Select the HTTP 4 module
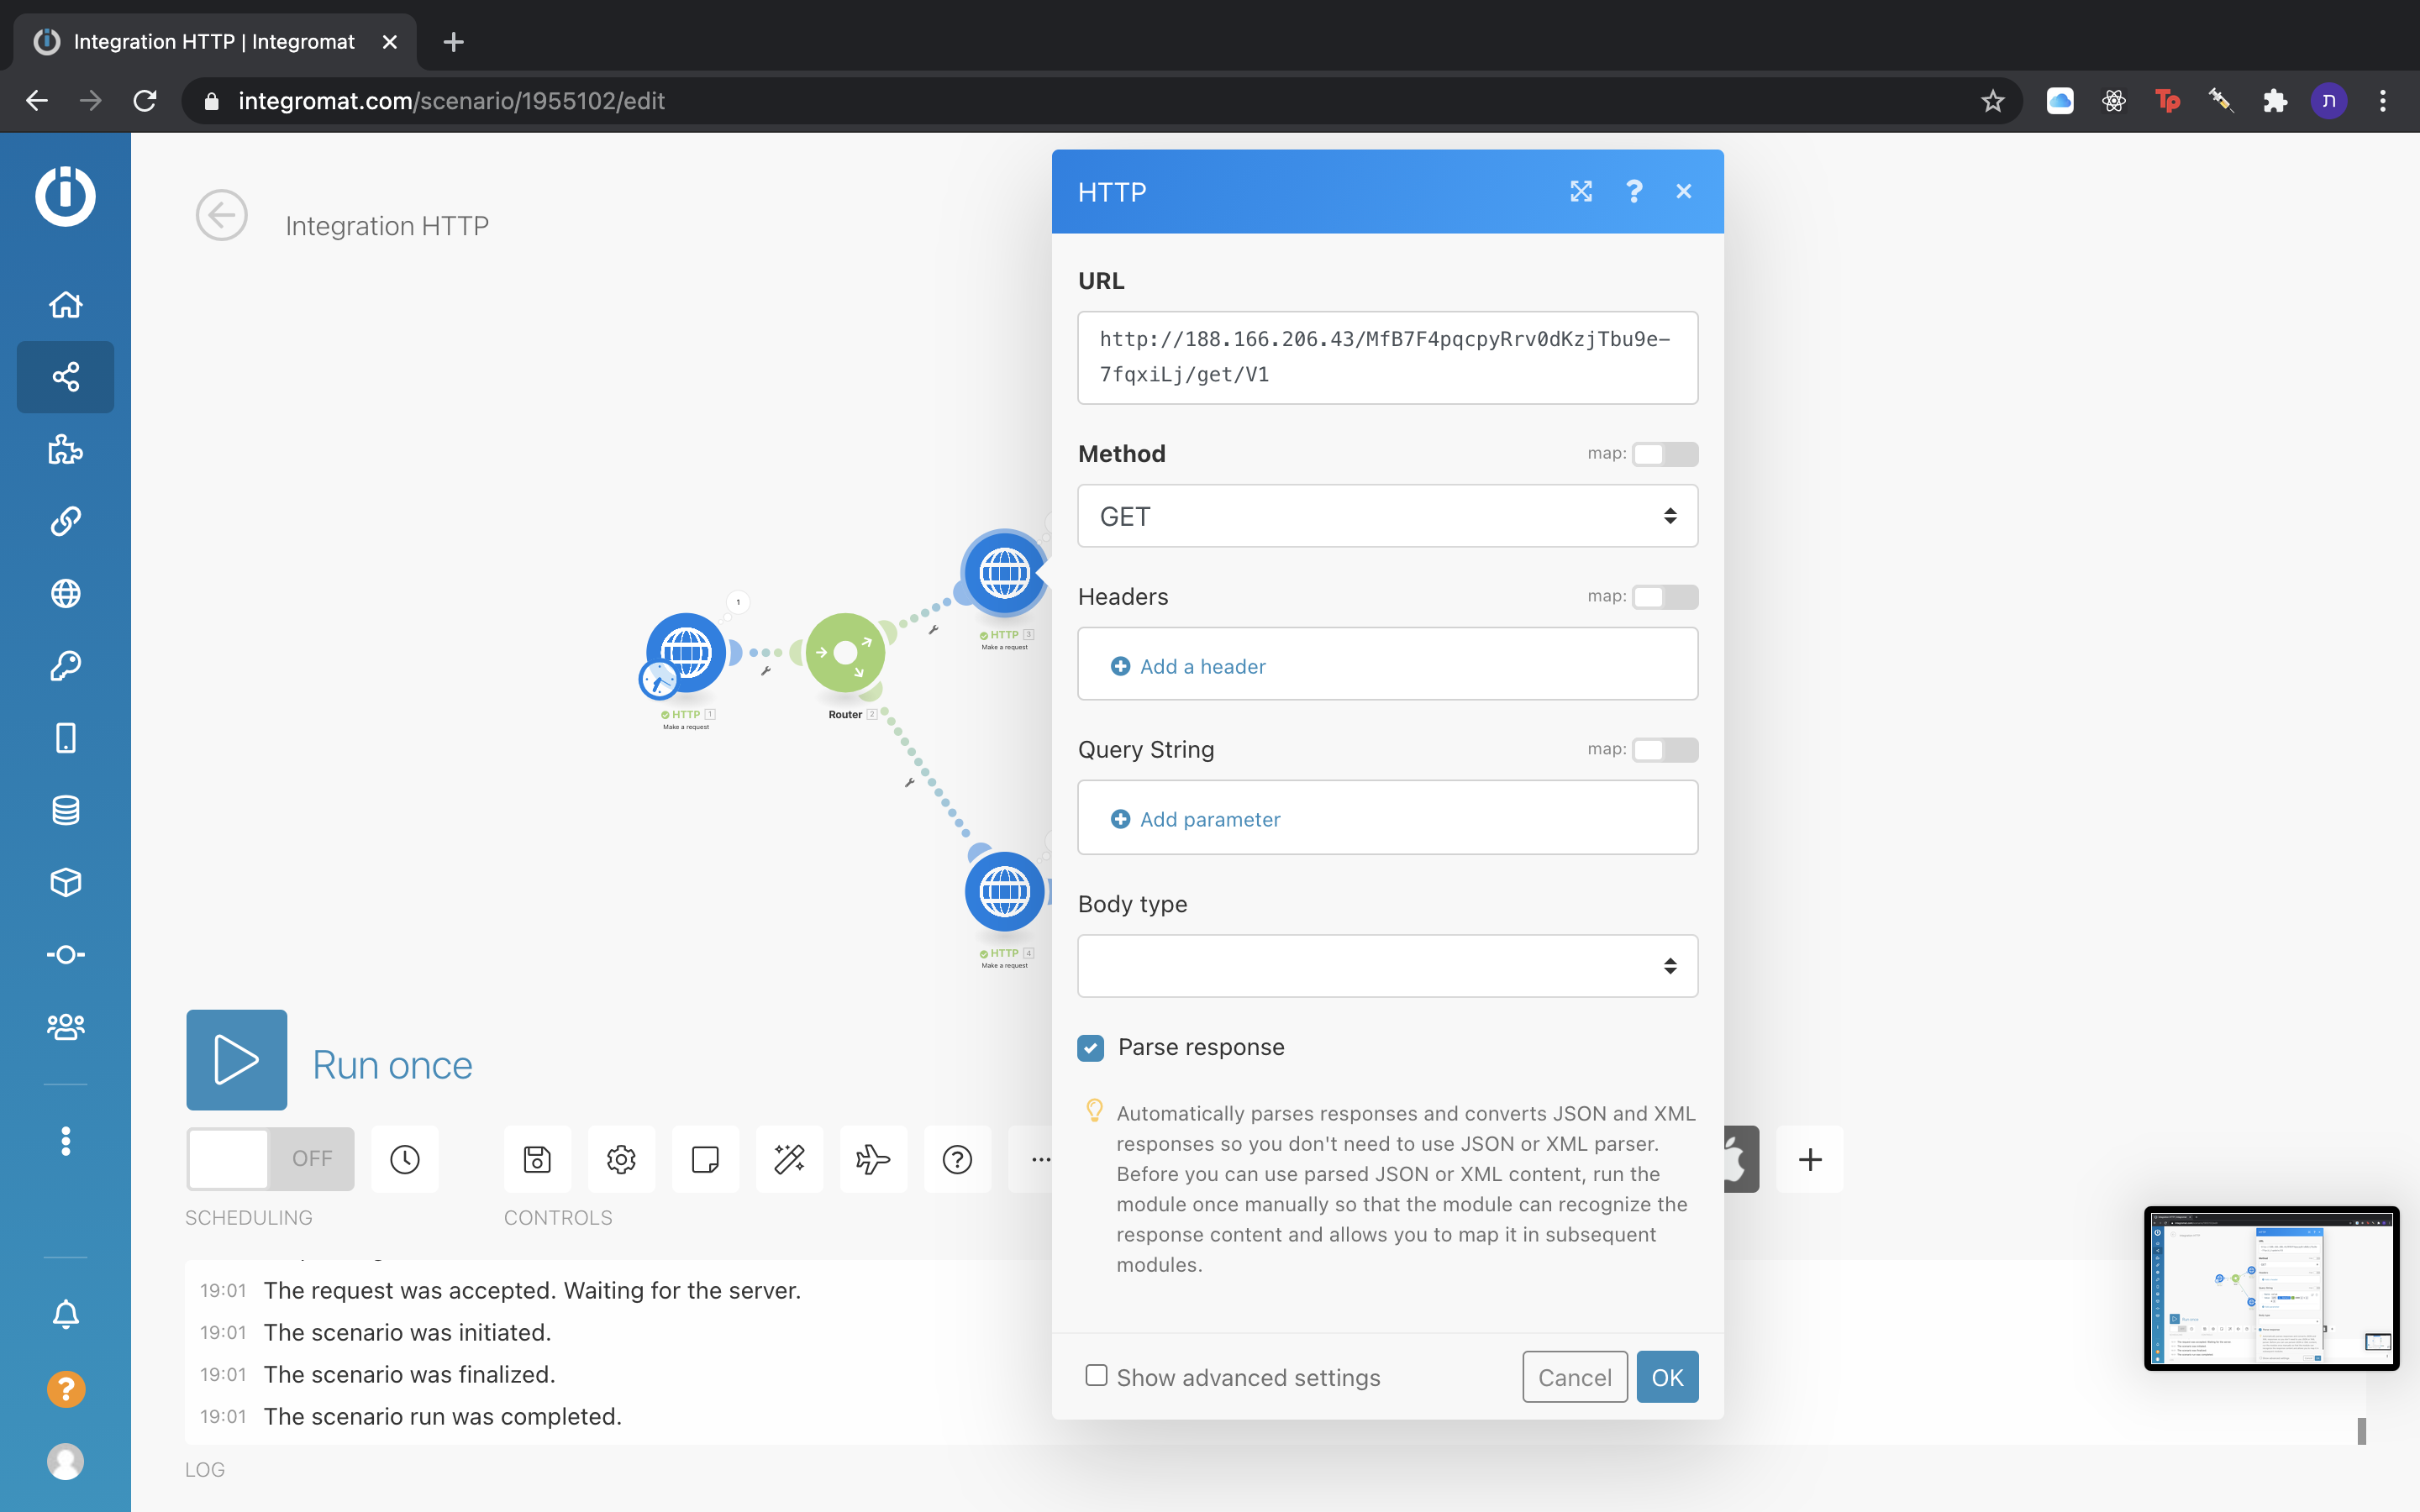 [x=1004, y=892]
